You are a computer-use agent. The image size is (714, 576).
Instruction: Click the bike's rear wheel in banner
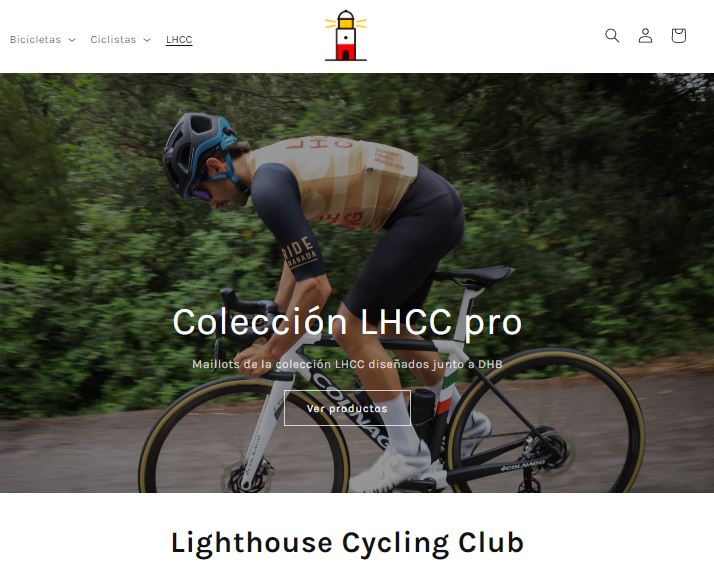pyautogui.click(x=546, y=421)
